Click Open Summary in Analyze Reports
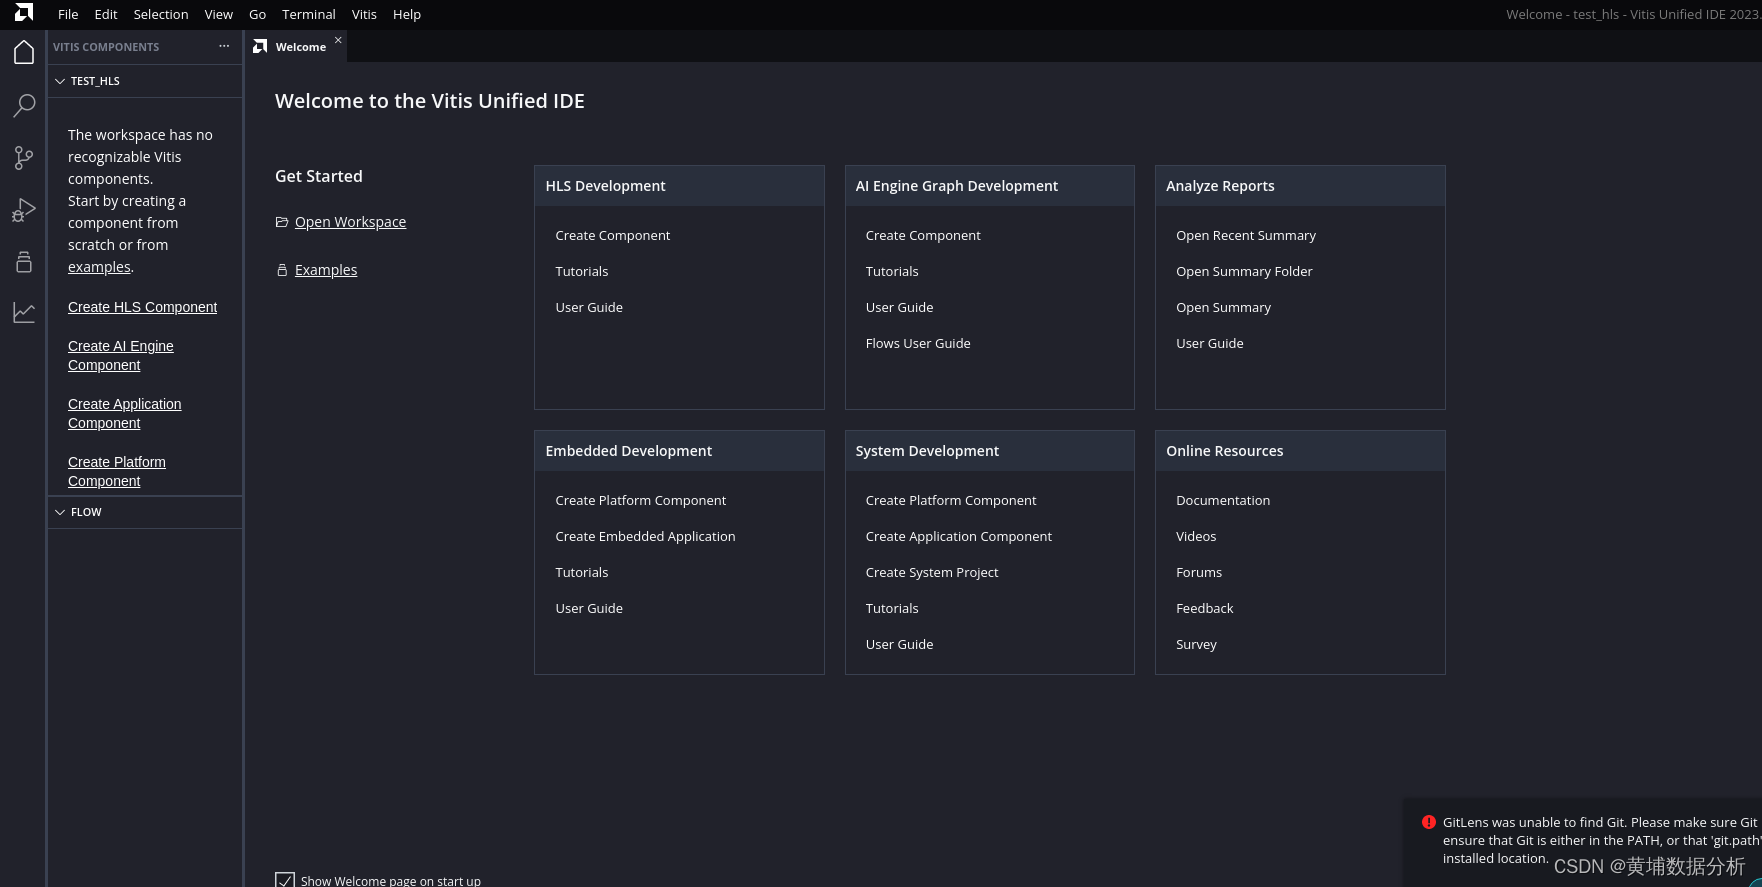 [1223, 307]
